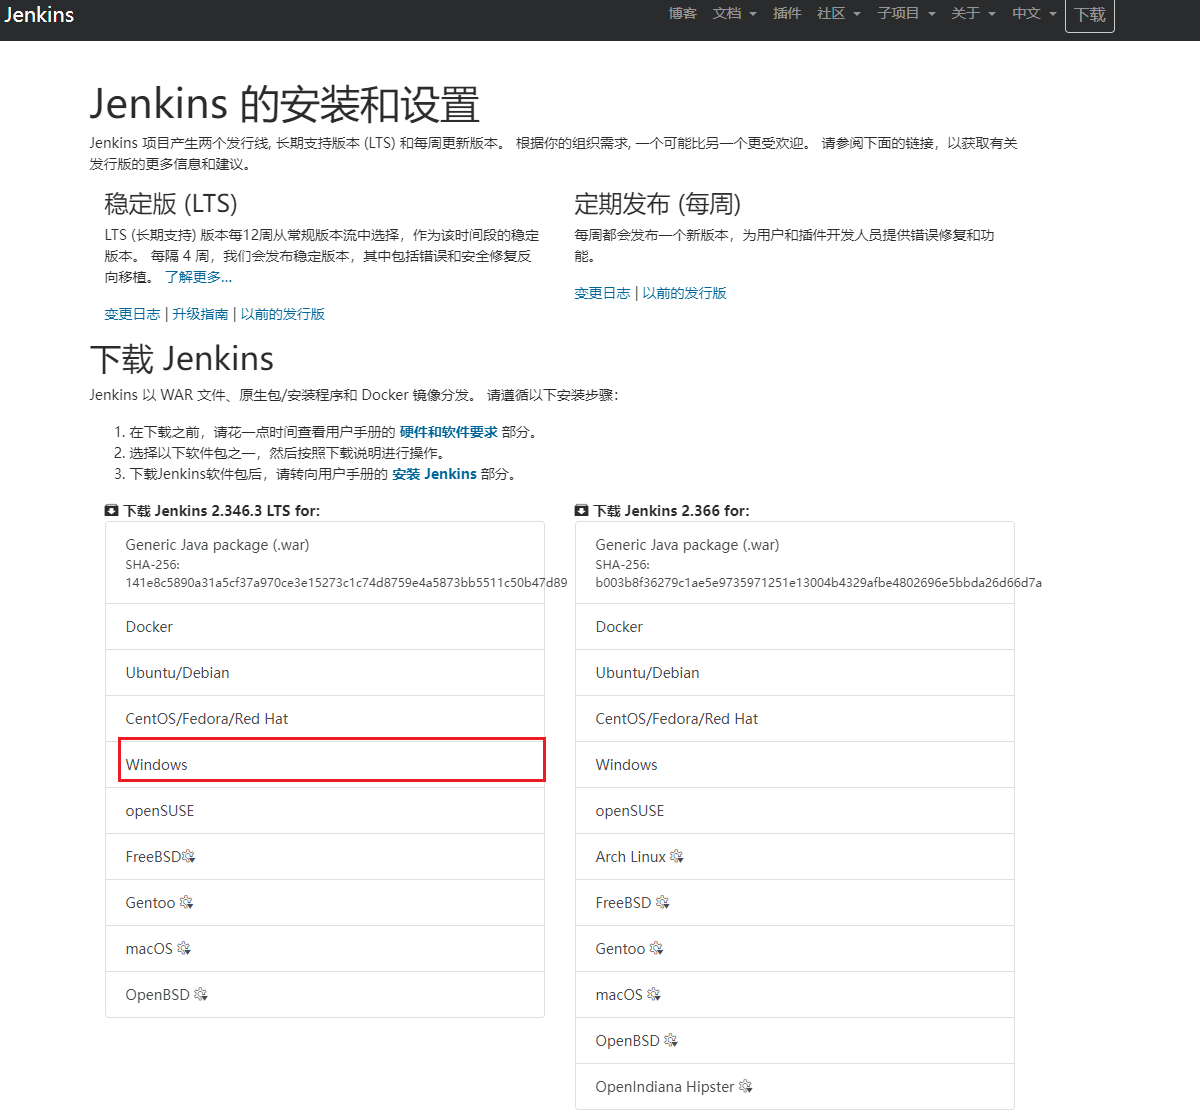
Task: Select Docker in the 2.366 download list
Action: [x=795, y=627]
